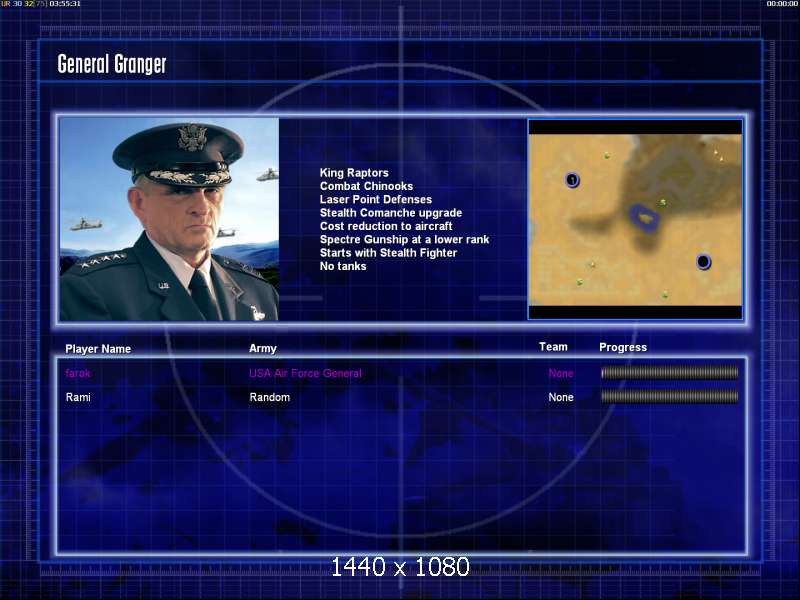This screenshot has width=800, height=600.
Task: Click the "Stealth Comanche upgrade" line
Action: [391, 213]
